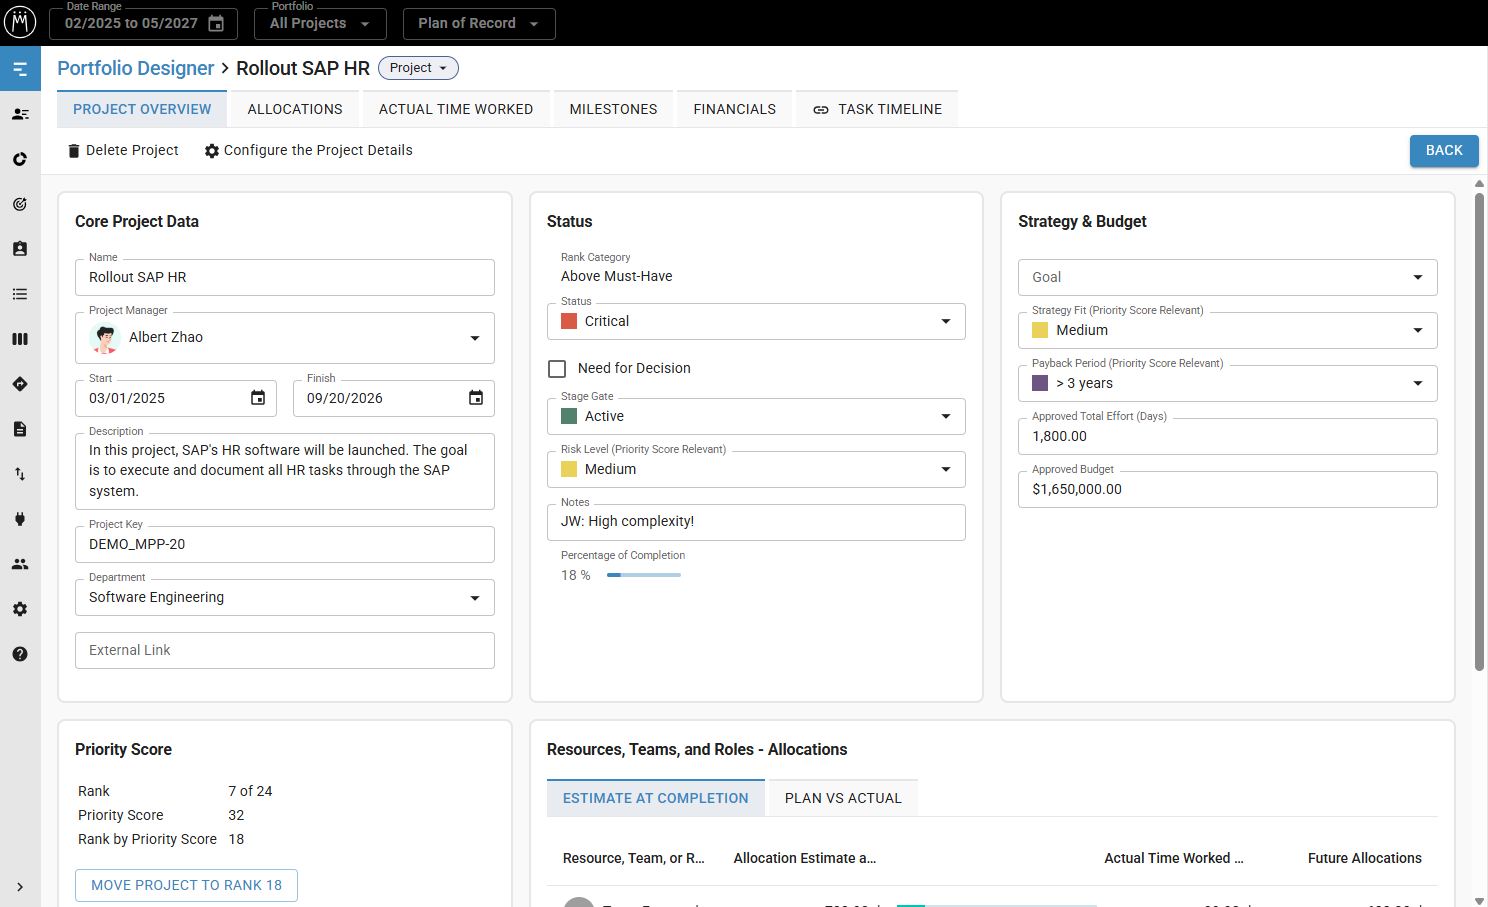Expand the Goal dropdown
1488x907 pixels.
pyautogui.click(x=1418, y=277)
